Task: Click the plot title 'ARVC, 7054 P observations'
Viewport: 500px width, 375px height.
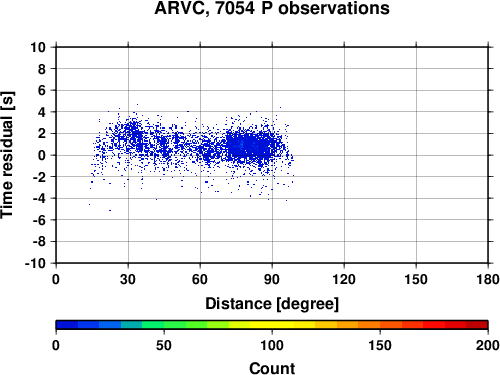Action: click(x=272, y=8)
